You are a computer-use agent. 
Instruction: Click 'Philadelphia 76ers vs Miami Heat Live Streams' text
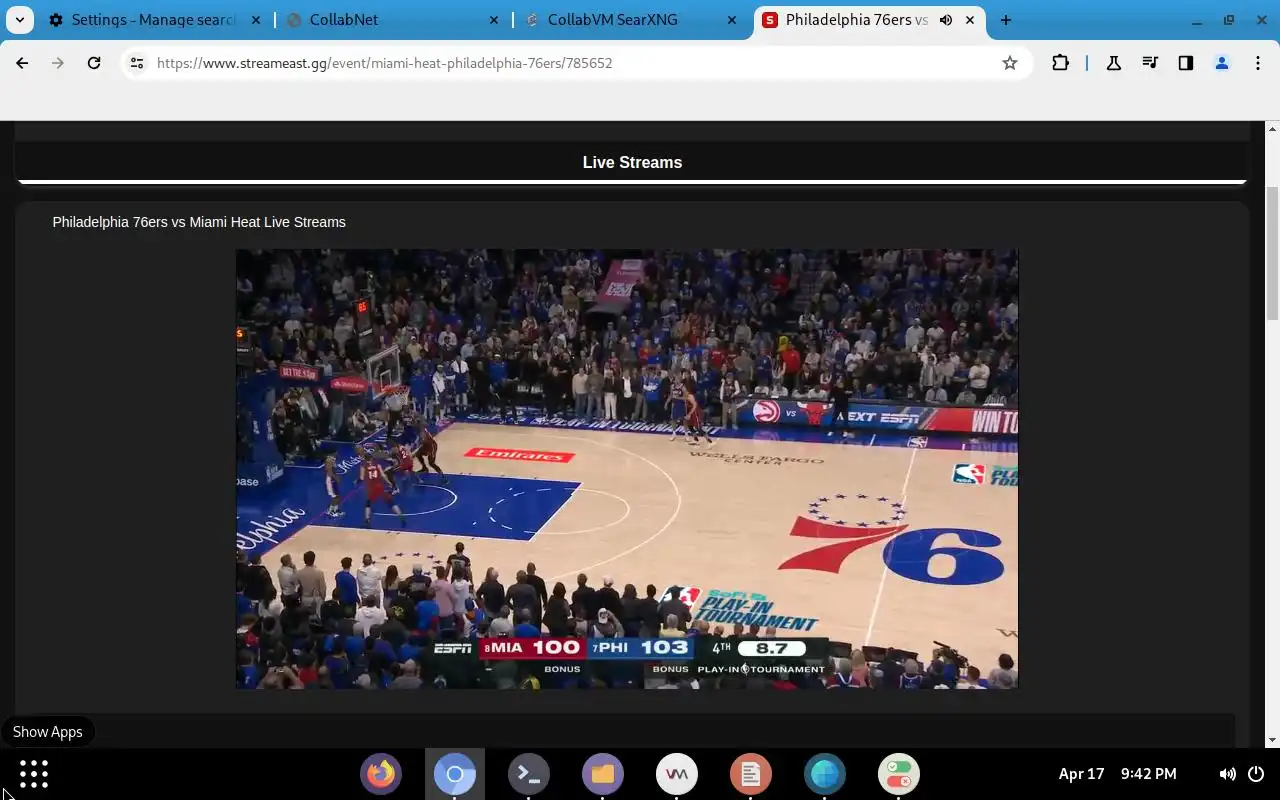199,222
